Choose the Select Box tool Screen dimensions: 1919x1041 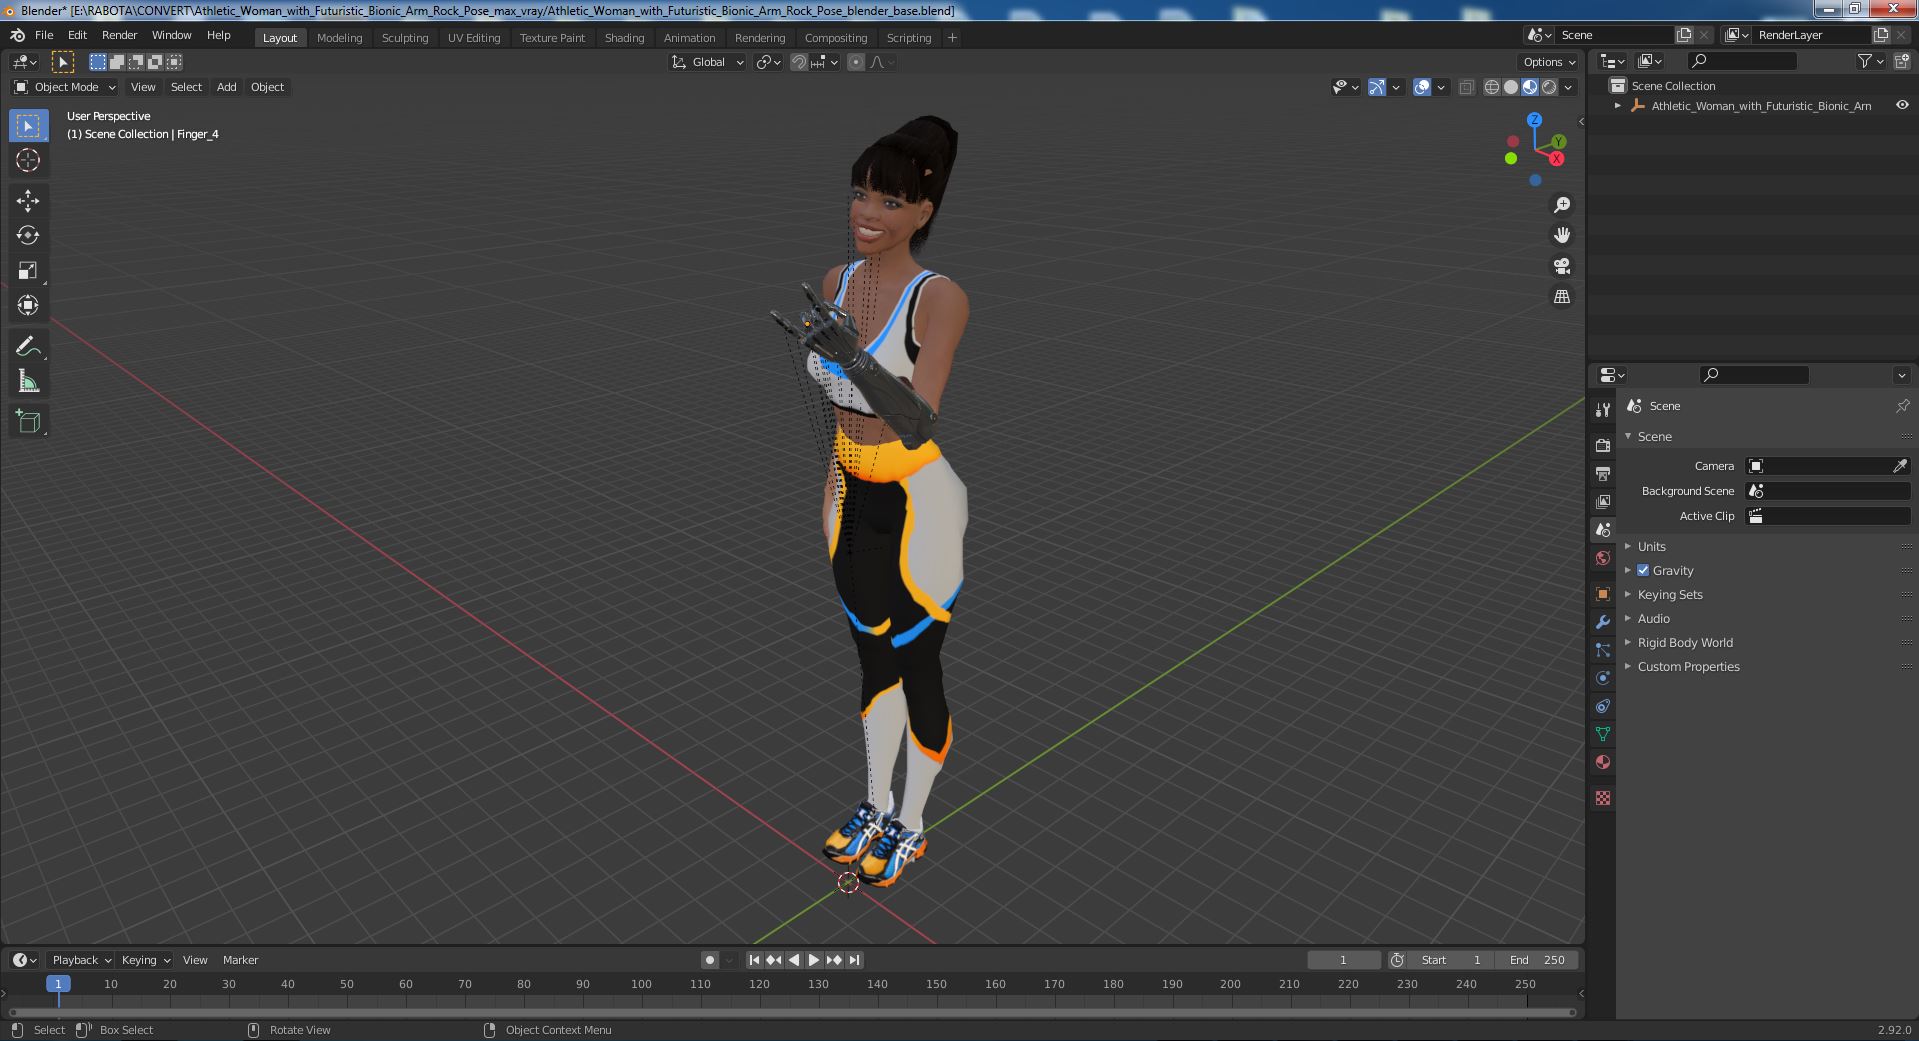28,126
